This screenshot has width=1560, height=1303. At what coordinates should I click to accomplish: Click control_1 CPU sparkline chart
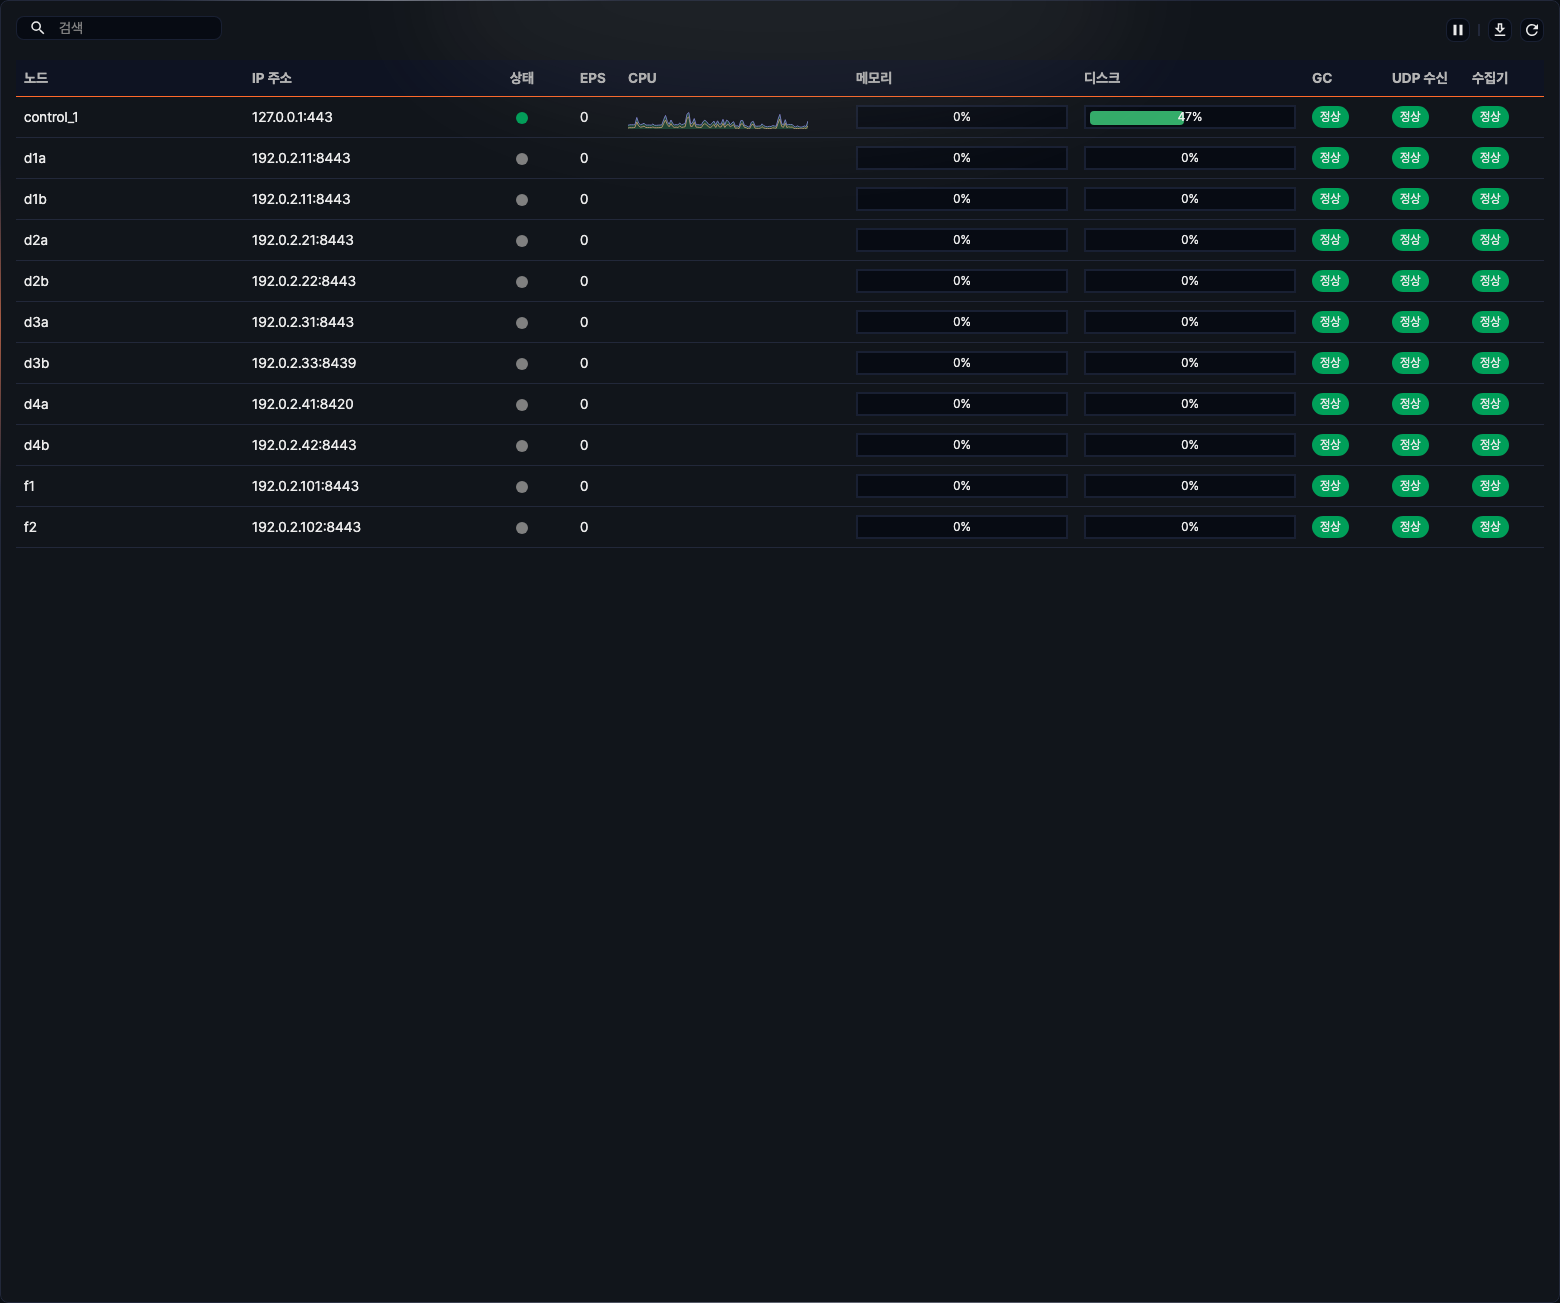pyautogui.click(x=717, y=122)
